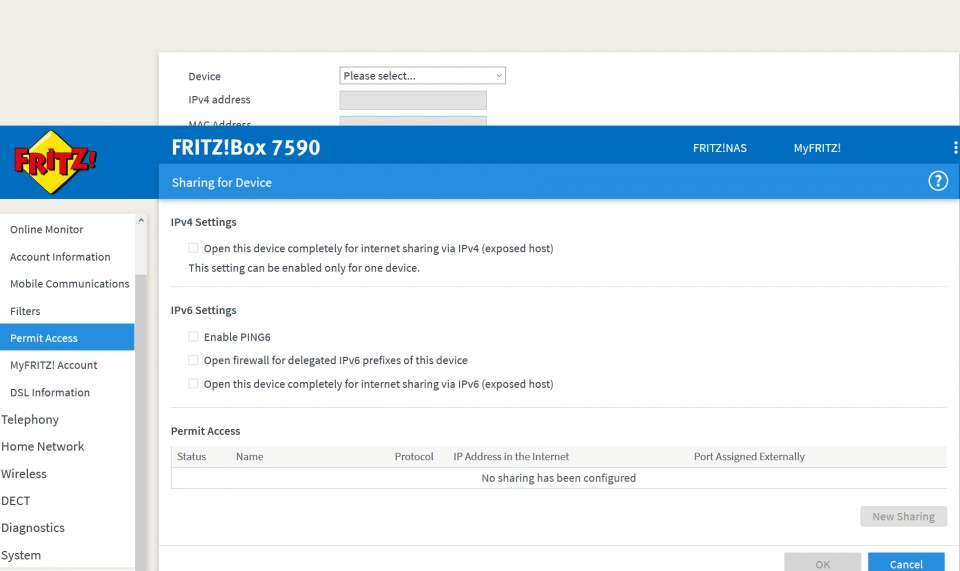Open Account Information in sidebar
The image size is (960, 571).
point(60,257)
